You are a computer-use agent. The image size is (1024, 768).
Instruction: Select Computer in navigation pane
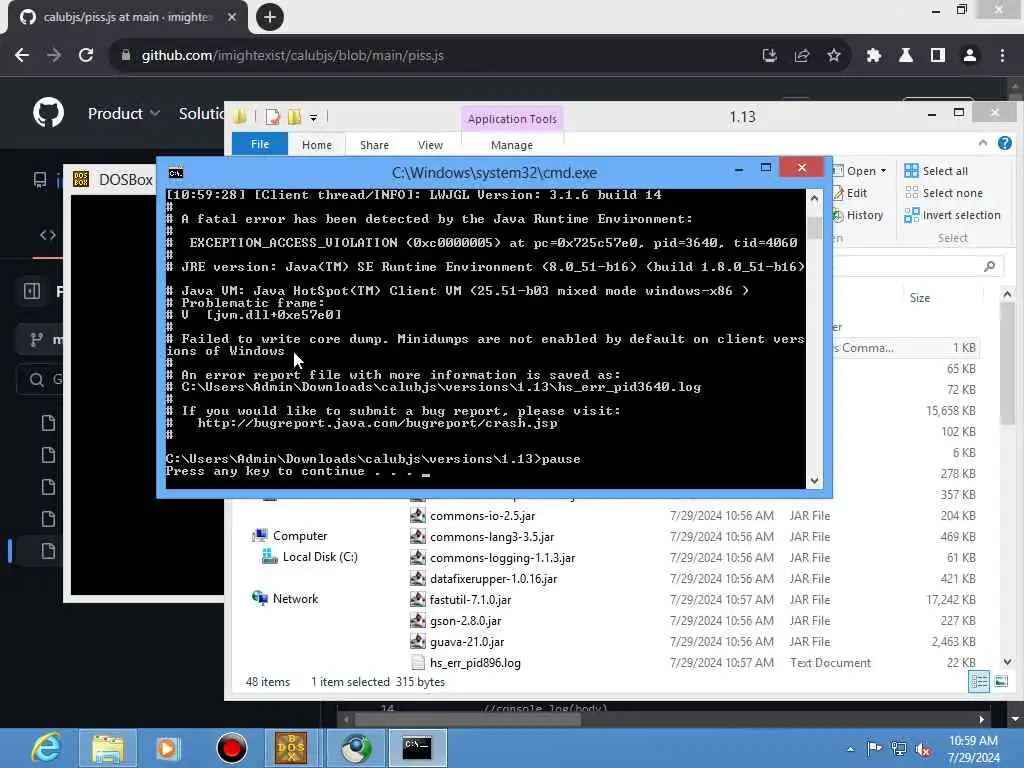(289, 536)
